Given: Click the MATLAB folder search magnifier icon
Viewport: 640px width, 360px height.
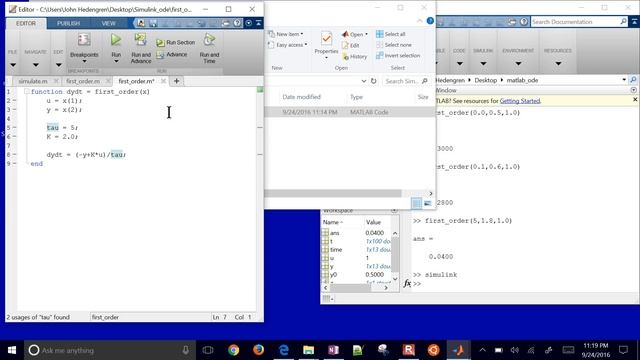Looking at the screenshot, I should point(633,80).
